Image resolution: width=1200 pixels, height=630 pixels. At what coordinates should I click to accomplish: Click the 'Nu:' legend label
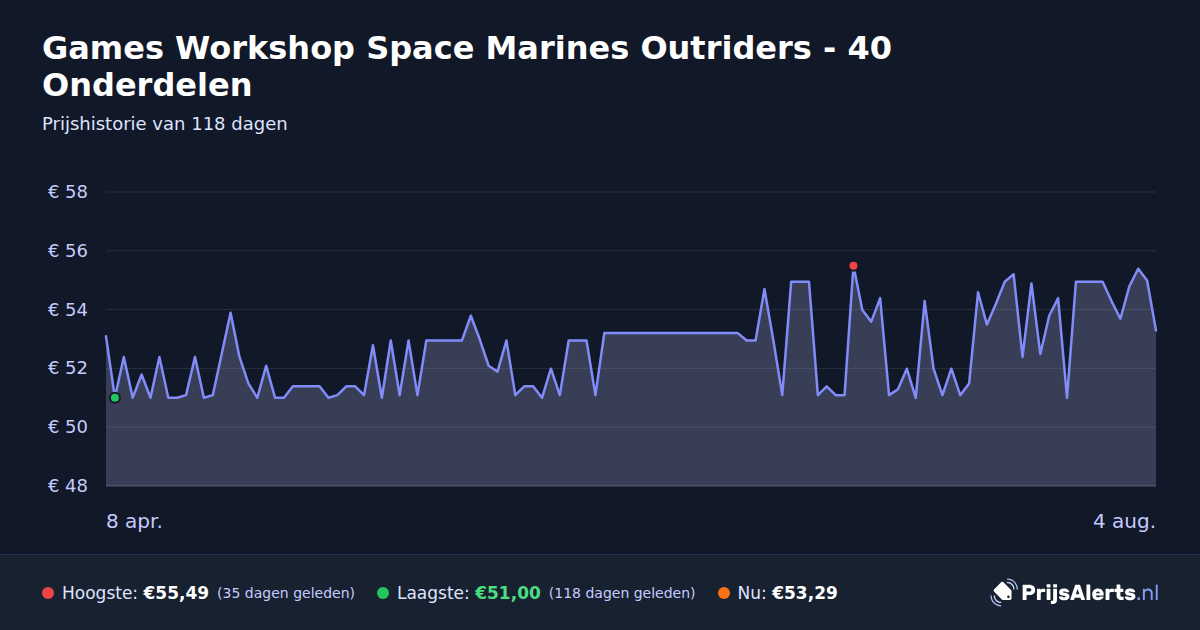752,593
